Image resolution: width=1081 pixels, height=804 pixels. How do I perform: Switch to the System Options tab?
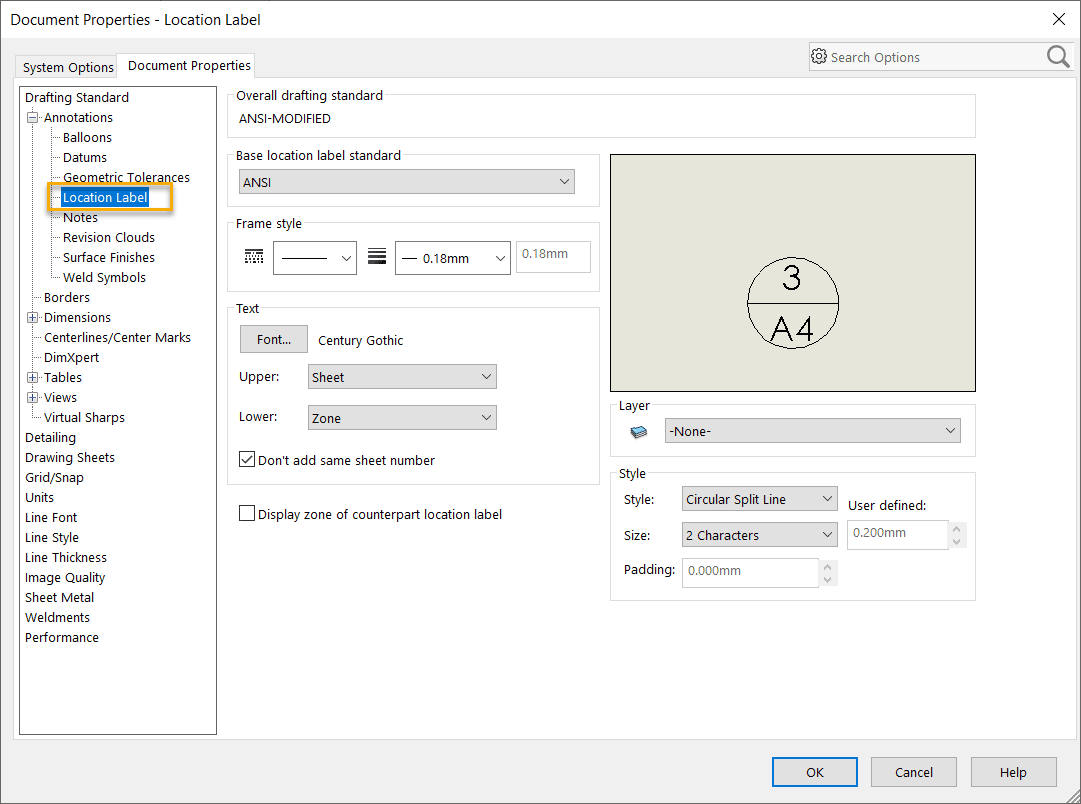click(x=68, y=67)
